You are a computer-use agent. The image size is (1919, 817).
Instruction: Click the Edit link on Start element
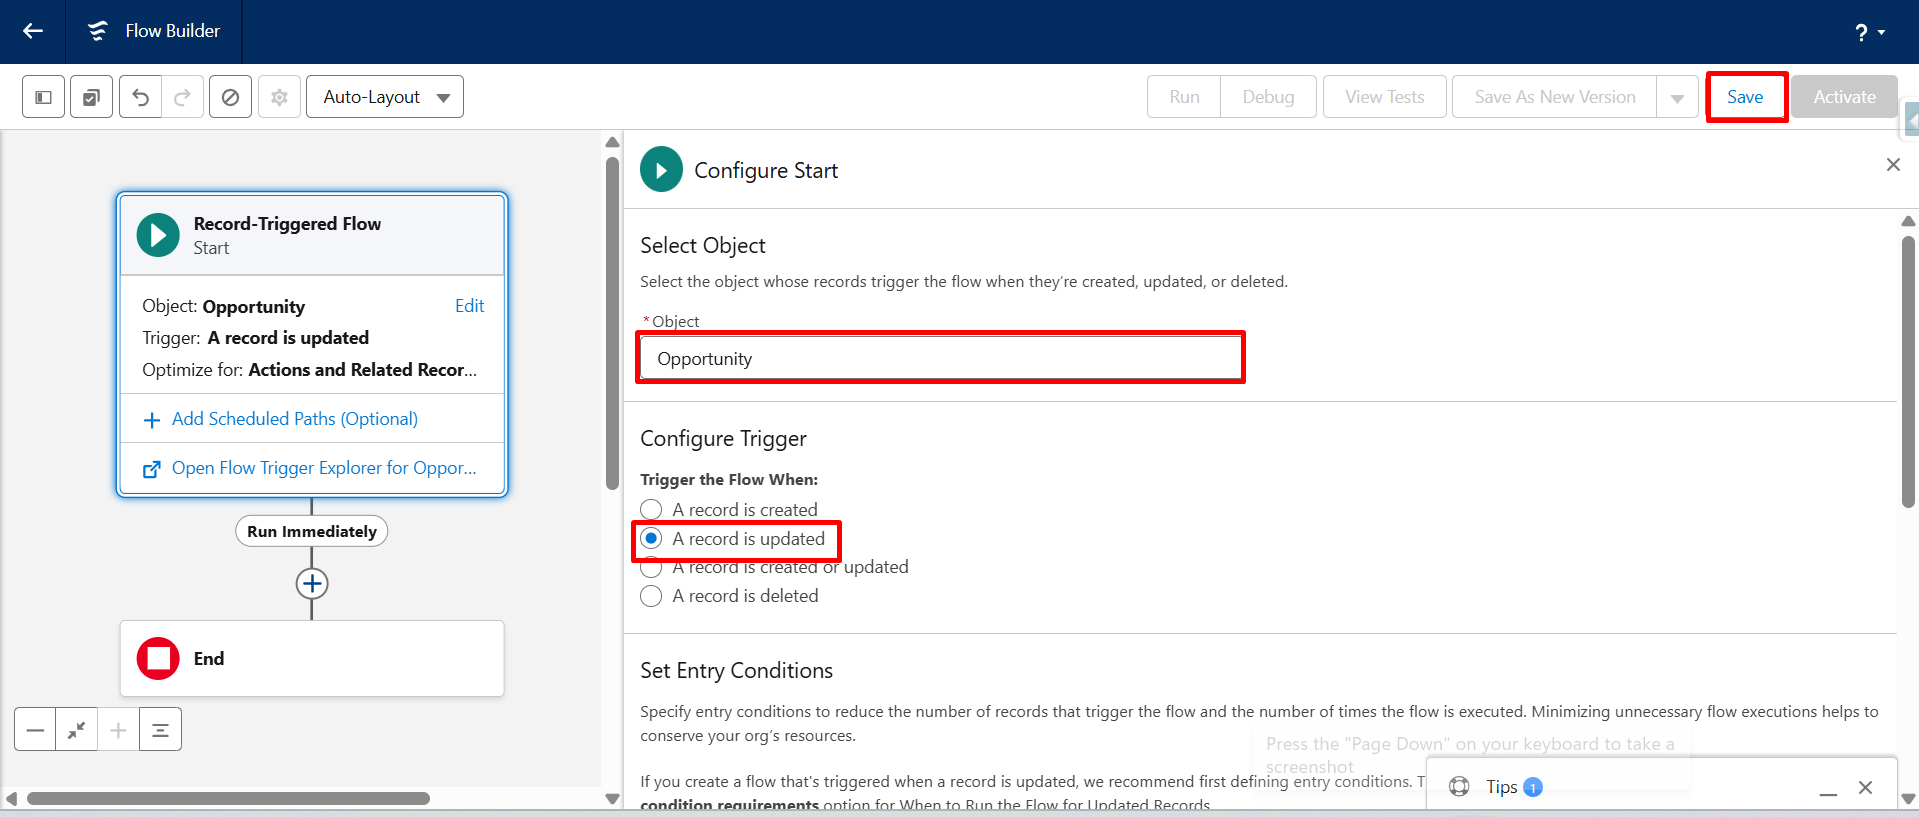[469, 306]
